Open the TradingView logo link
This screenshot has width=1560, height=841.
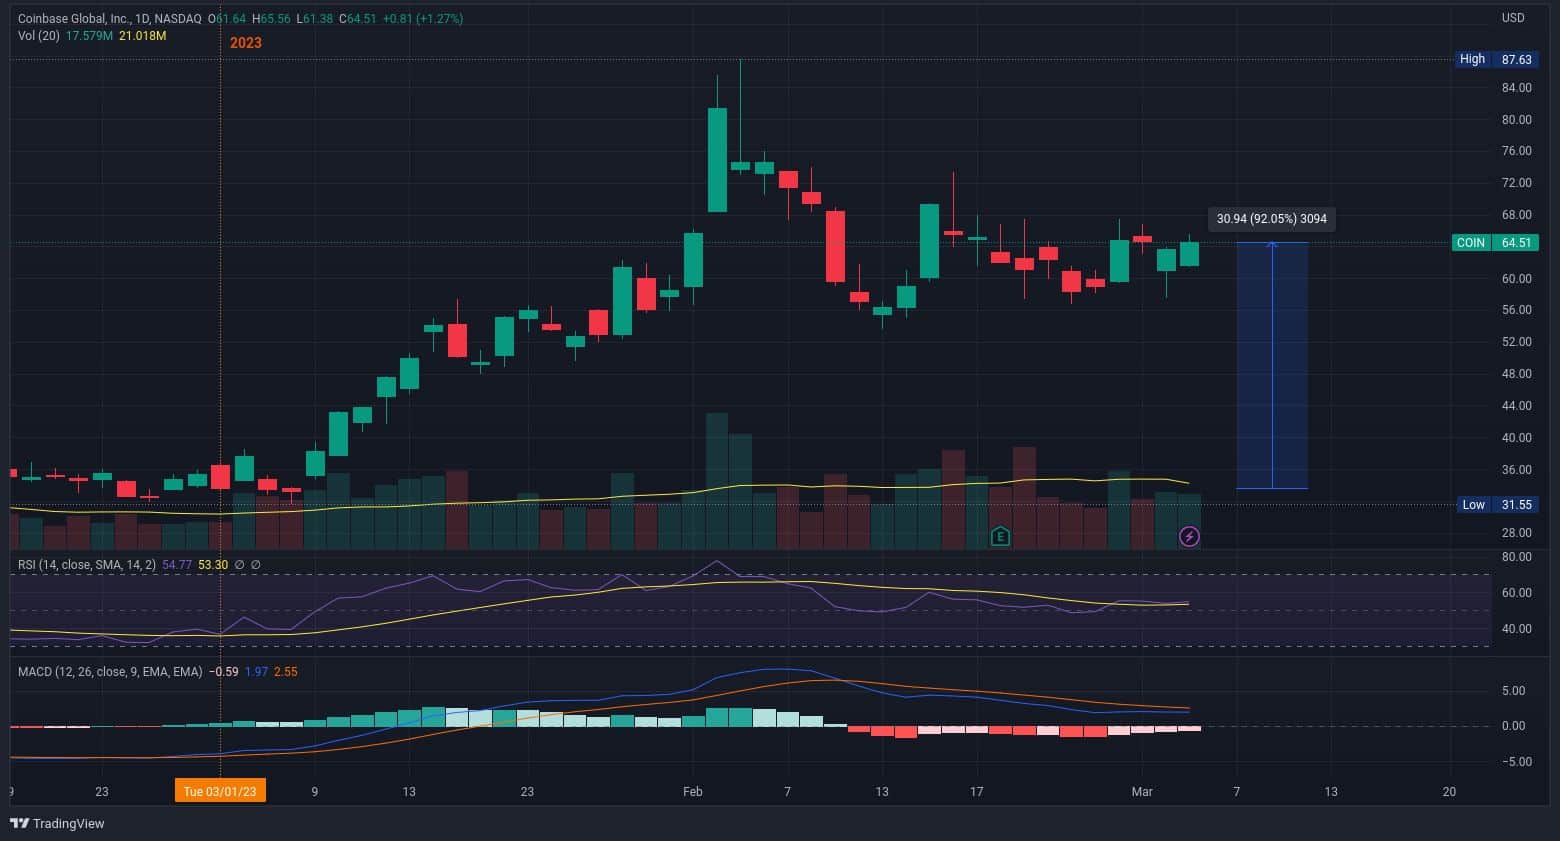click(x=57, y=824)
